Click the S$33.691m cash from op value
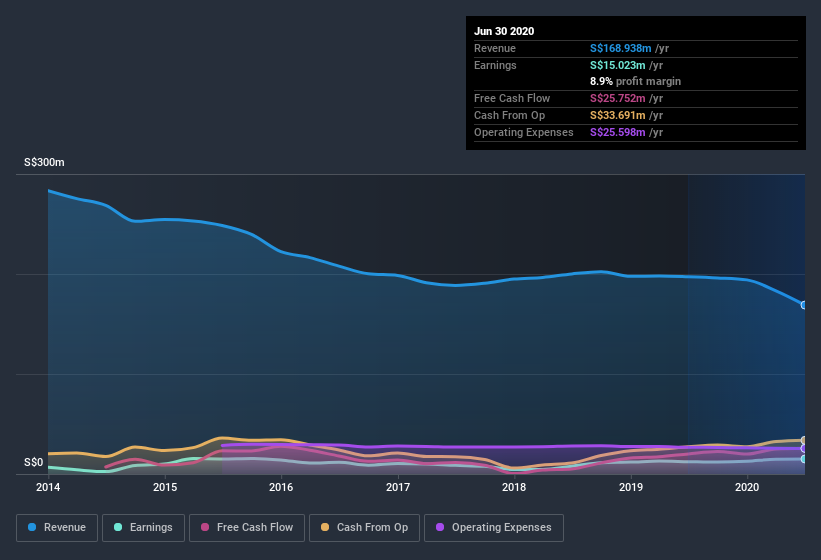 (617, 115)
